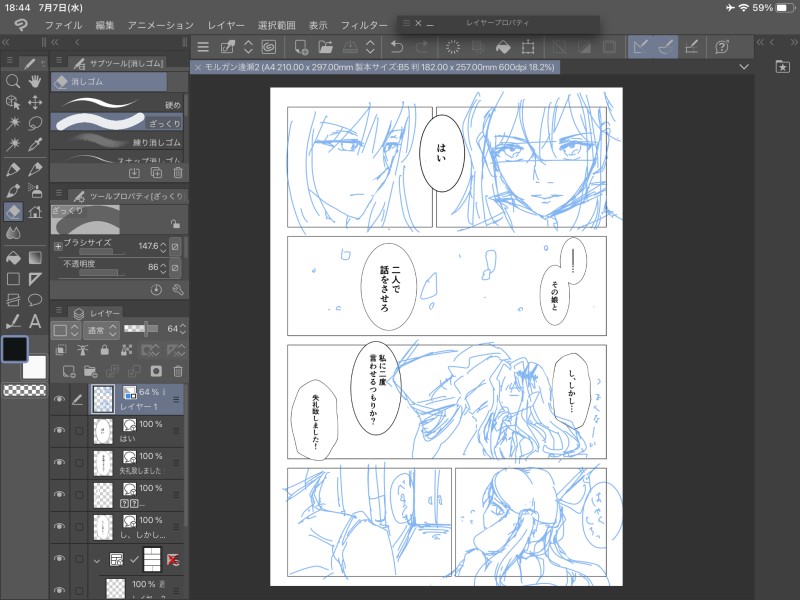800x600 pixels.
Task: Click the layer opacity slider
Action: [x=141, y=329]
